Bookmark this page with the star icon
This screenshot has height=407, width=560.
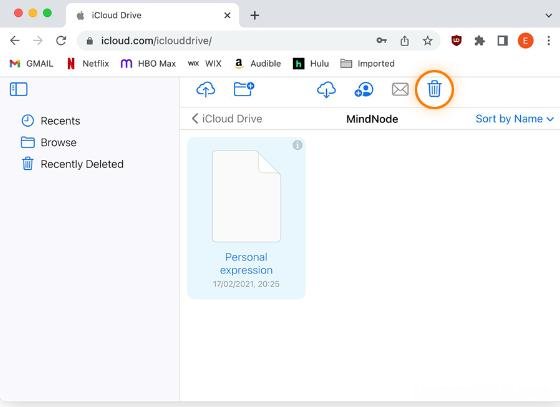click(x=428, y=41)
